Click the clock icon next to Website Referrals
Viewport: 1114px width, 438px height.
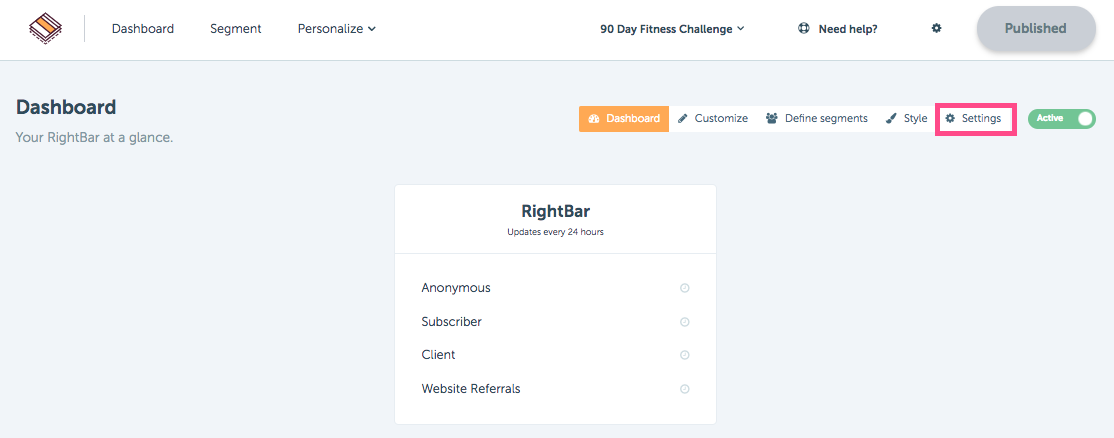pyautogui.click(x=685, y=389)
